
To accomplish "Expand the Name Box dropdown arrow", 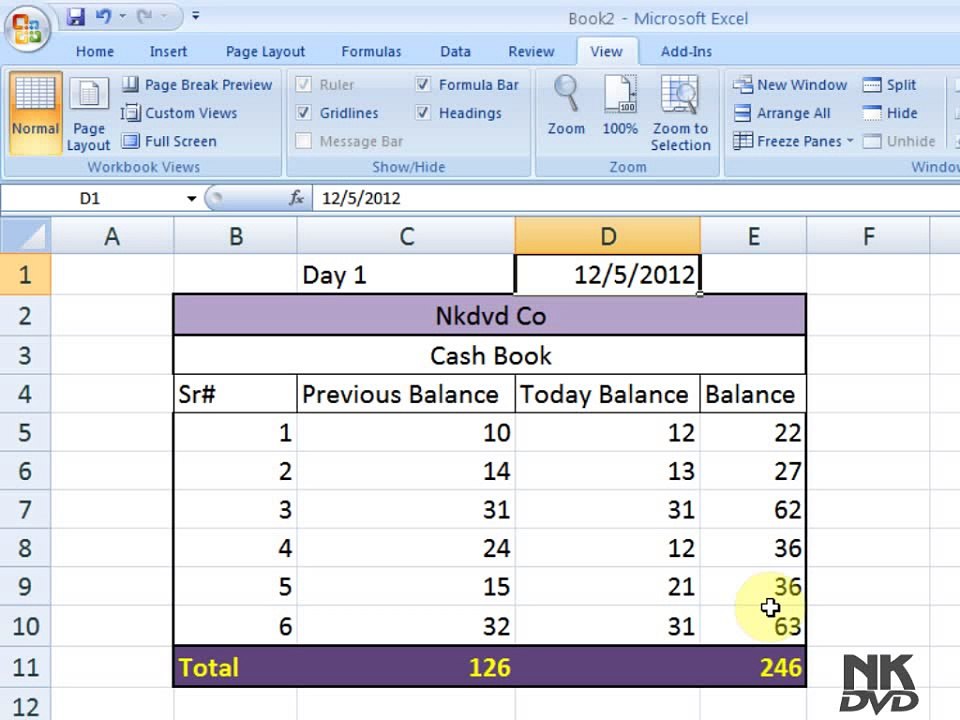I will click(x=191, y=198).
